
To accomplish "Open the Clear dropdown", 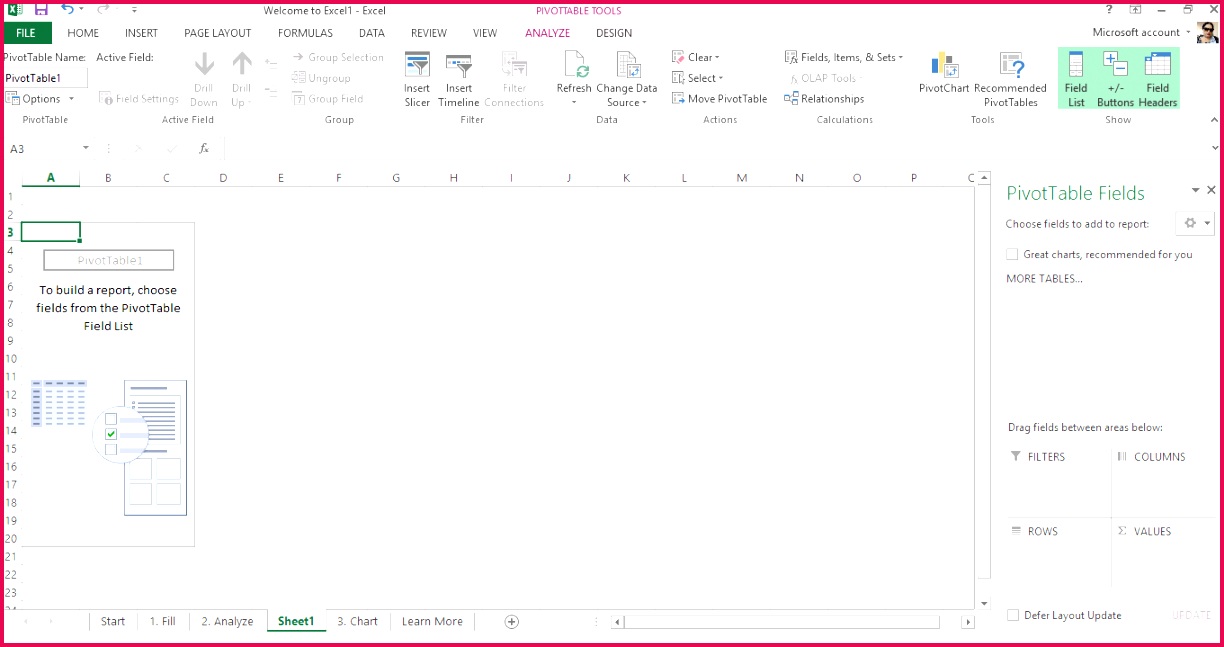I will (x=696, y=57).
